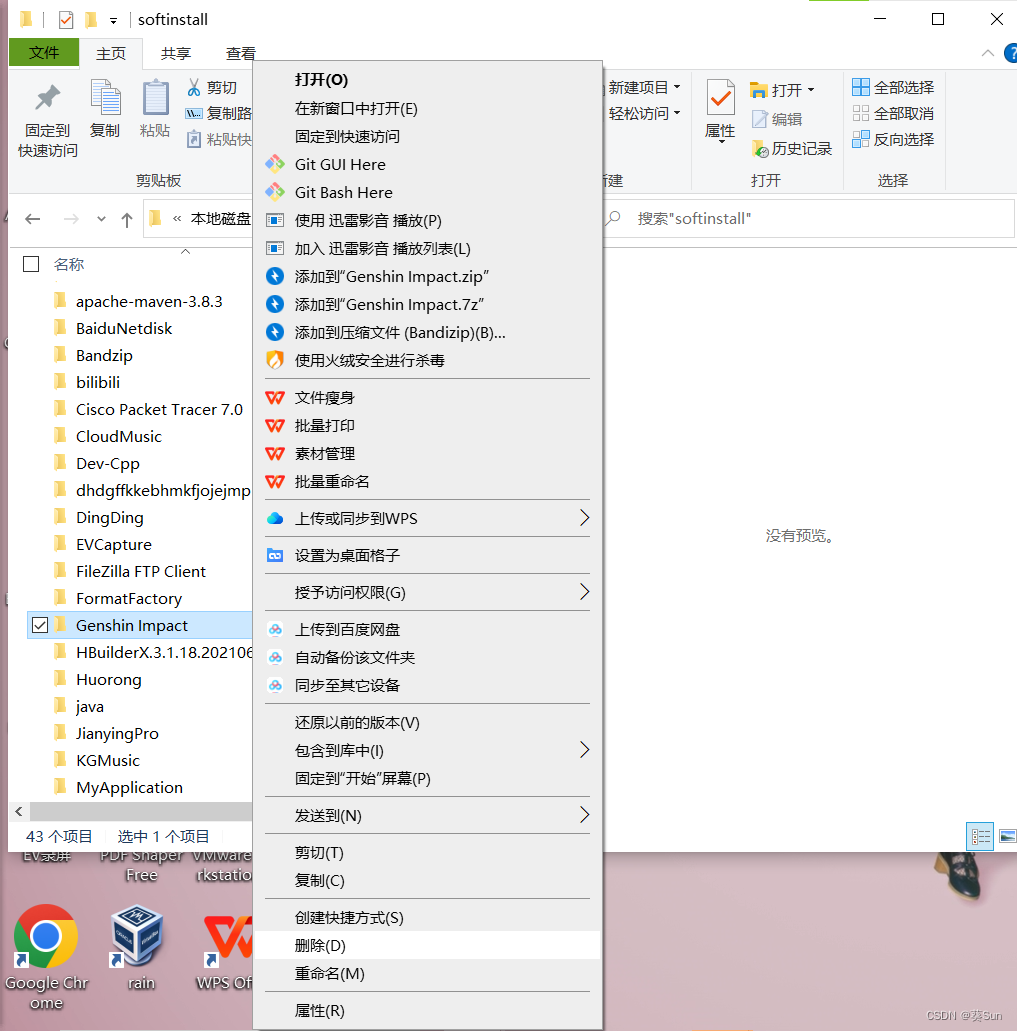
Task: Open the rain VirtualBox desktop shortcut
Action: coord(138,947)
